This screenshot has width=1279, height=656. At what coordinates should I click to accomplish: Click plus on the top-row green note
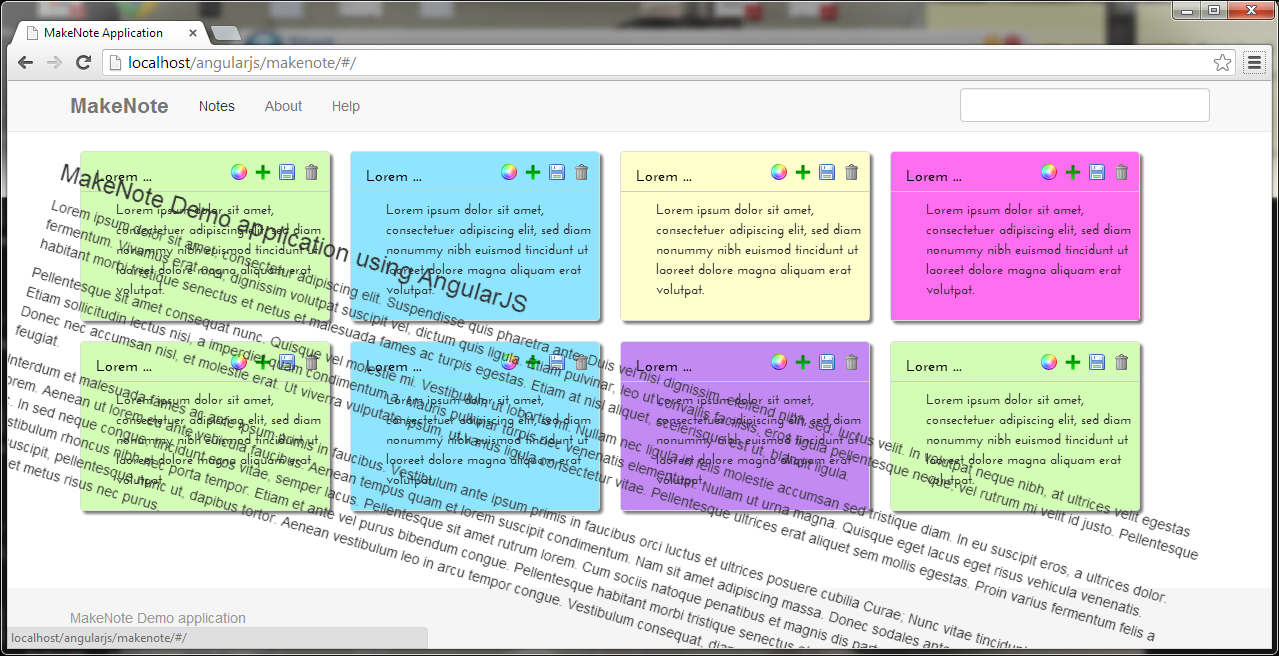pyautogui.click(x=263, y=172)
